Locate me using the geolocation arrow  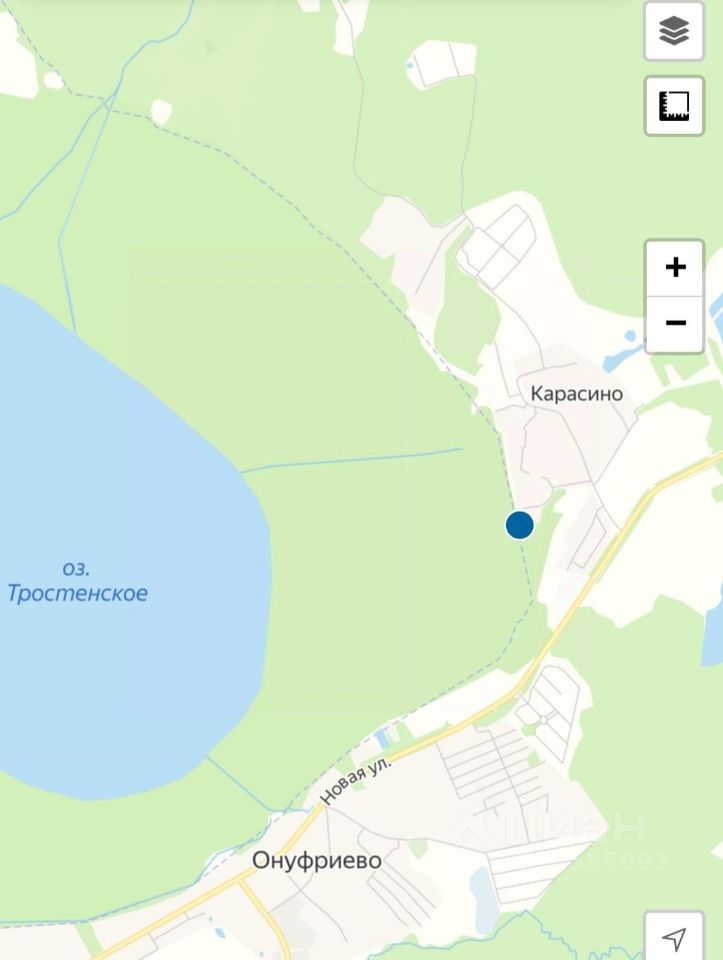click(674, 937)
